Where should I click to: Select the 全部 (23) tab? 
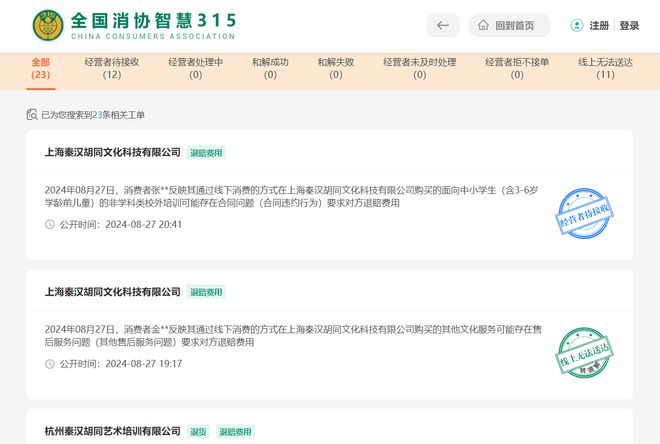coord(41,69)
